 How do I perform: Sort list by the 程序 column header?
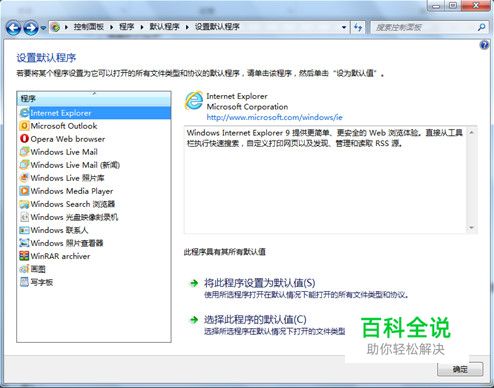click(x=94, y=99)
